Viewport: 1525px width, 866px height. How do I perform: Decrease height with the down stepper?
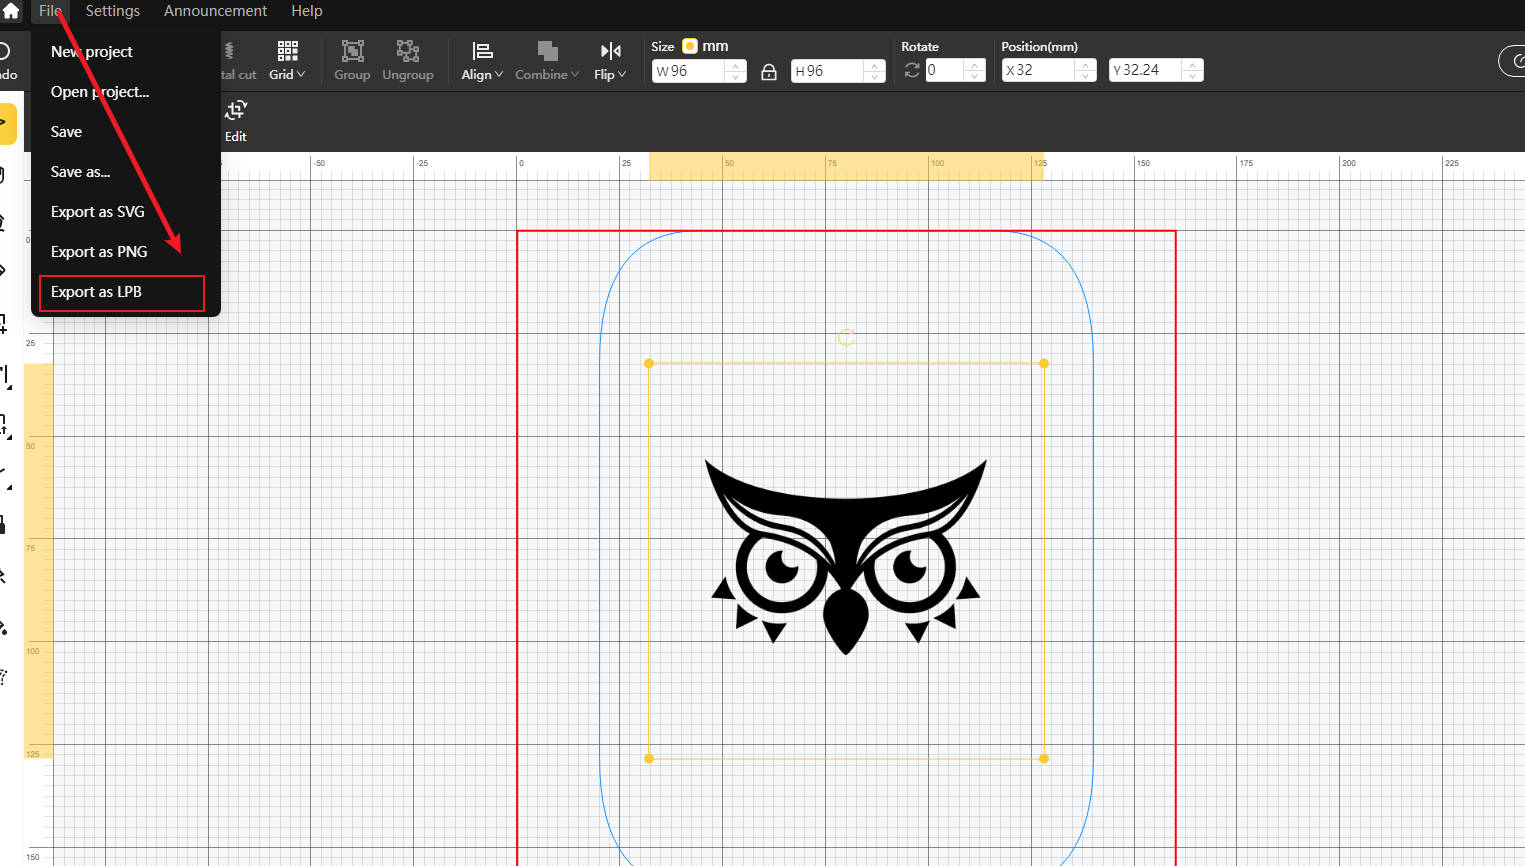pos(875,77)
